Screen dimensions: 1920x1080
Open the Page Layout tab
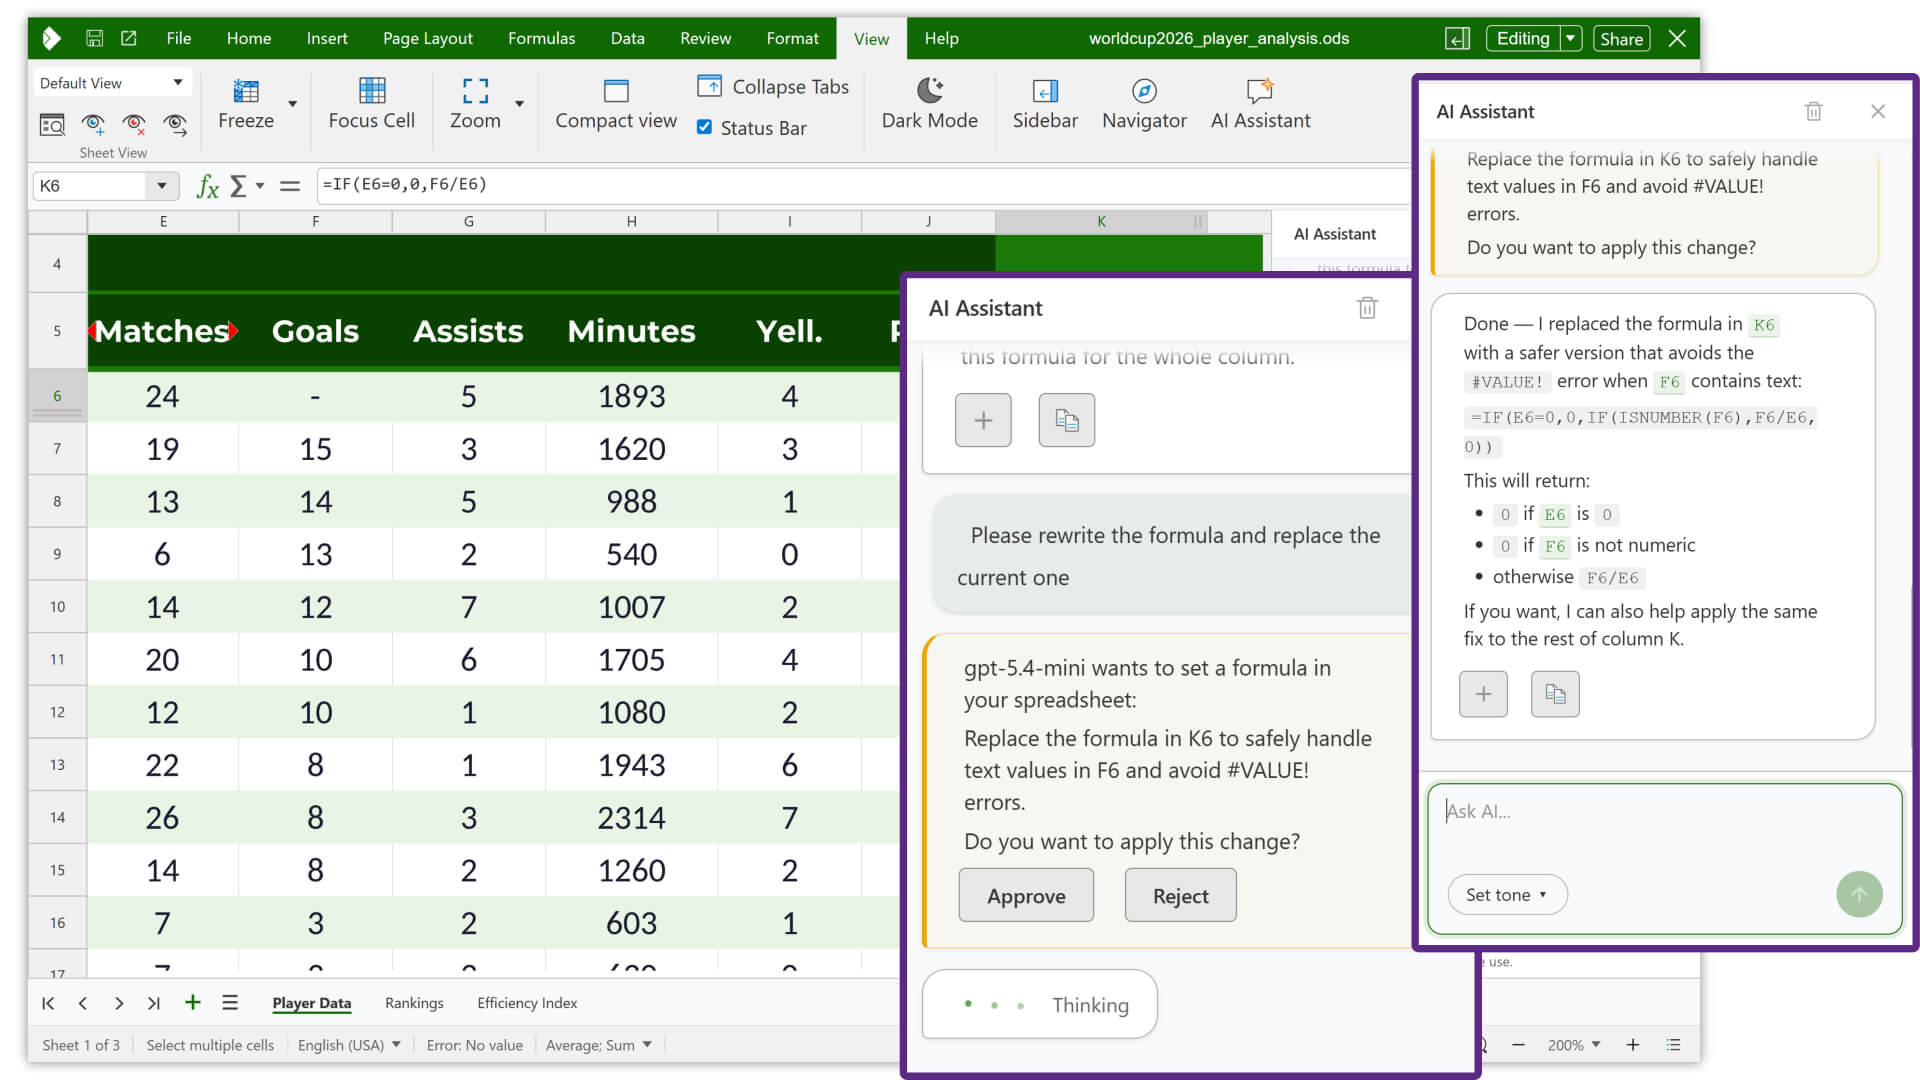[428, 38]
